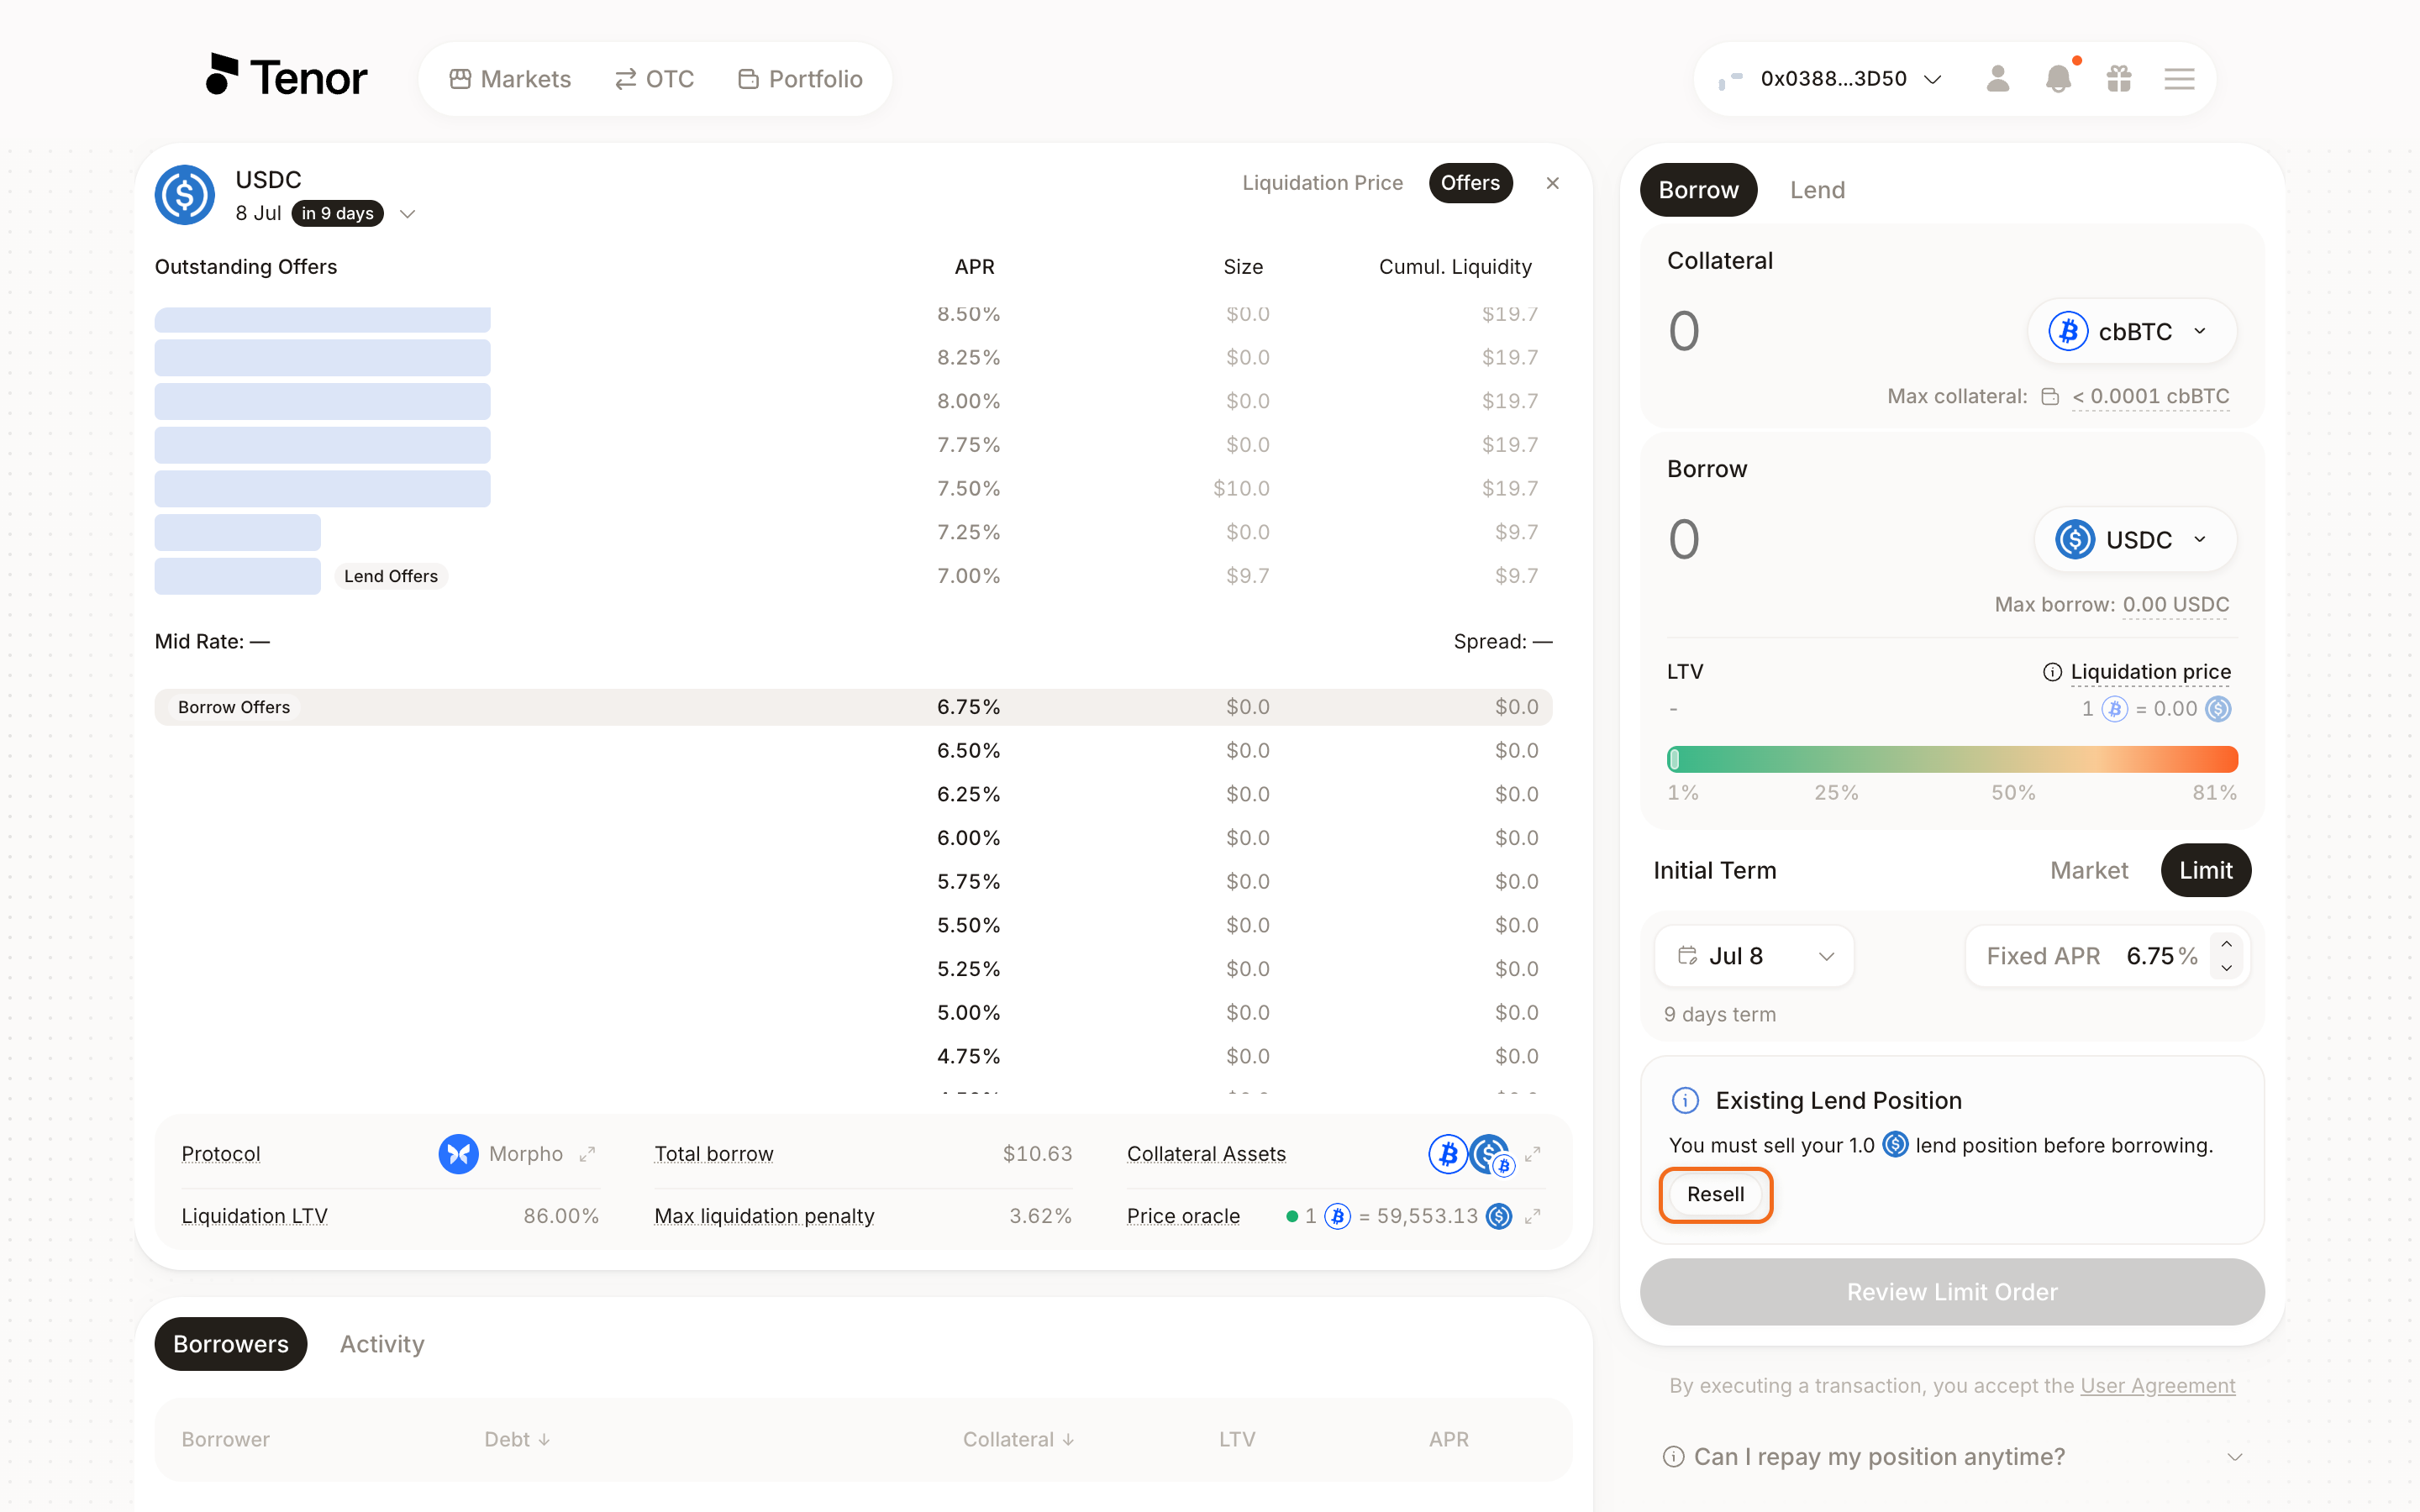The height and width of the screenshot is (1512, 2420).
Task: Open the Activity tab
Action: pyautogui.click(x=382, y=1344)
